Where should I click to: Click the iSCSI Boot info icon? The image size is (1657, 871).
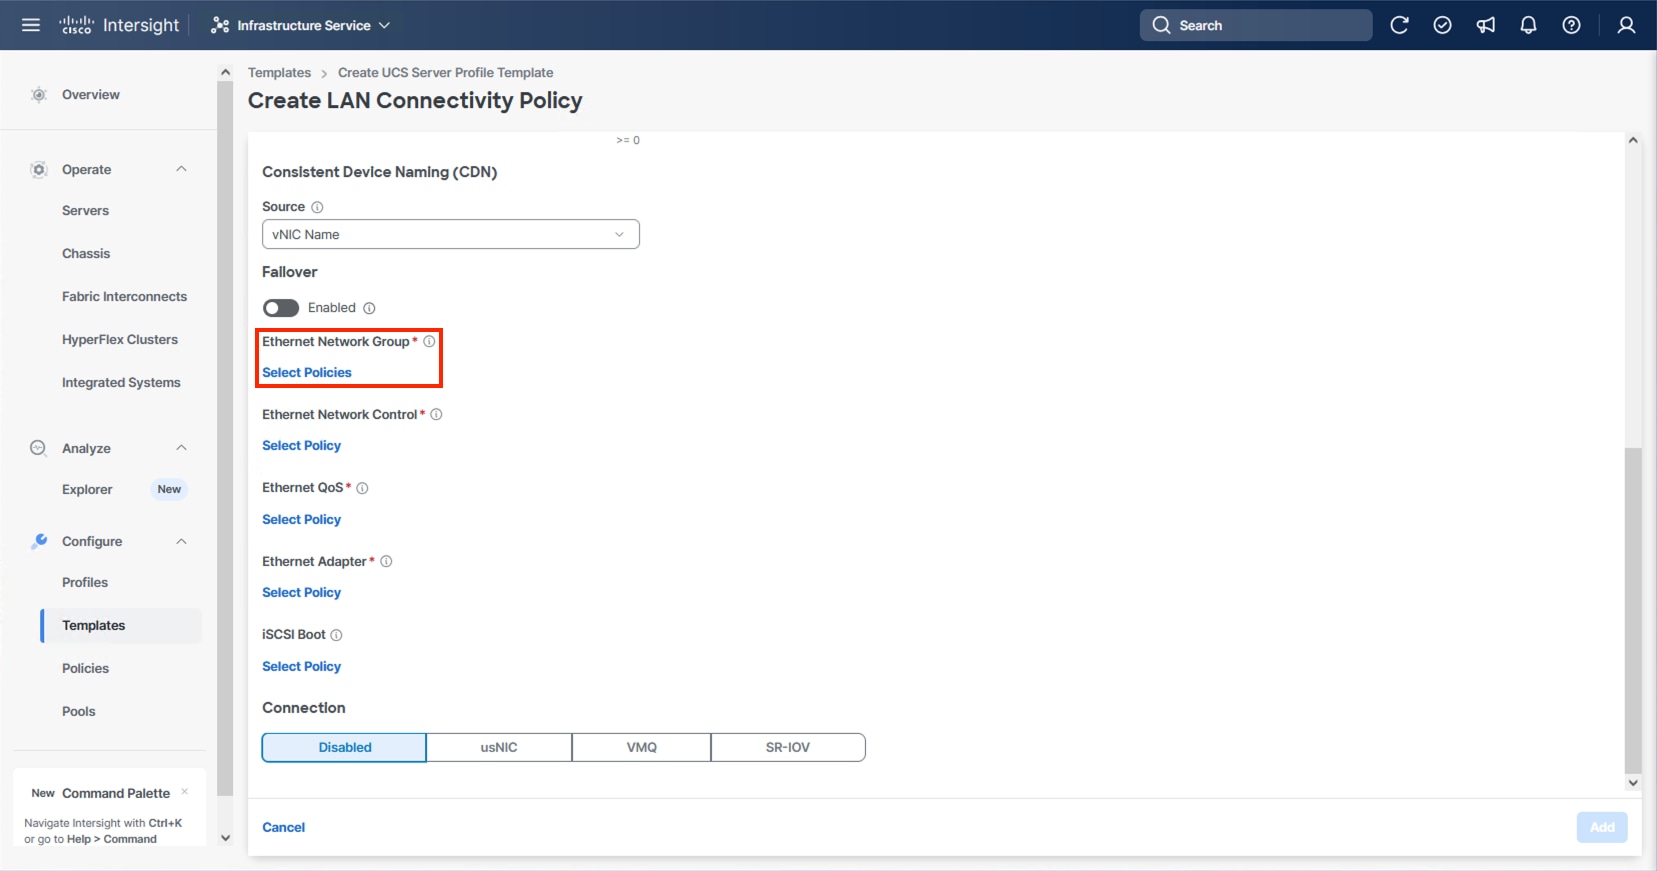tap(336, 635)
